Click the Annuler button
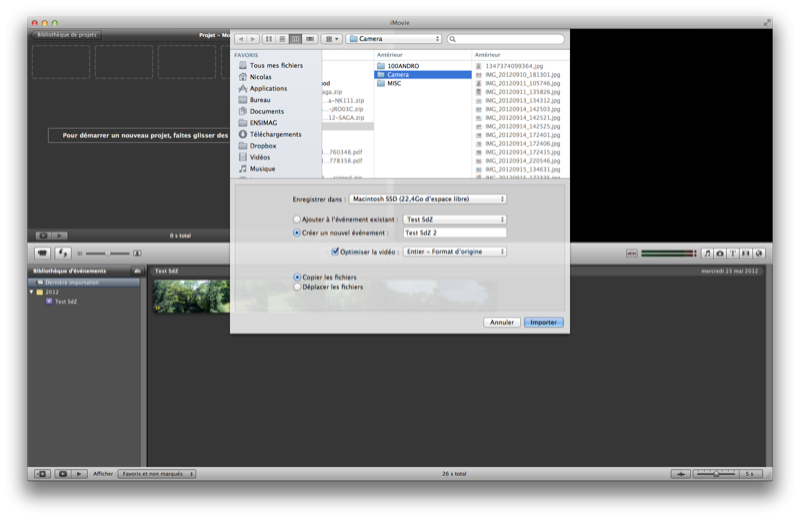 [x=501, y=322]
